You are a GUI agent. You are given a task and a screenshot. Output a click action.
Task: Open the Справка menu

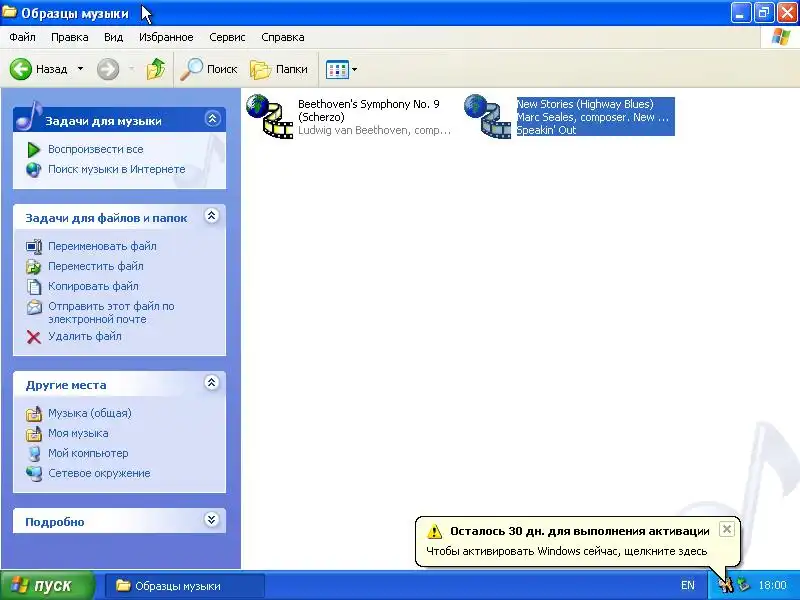(283, 37)
